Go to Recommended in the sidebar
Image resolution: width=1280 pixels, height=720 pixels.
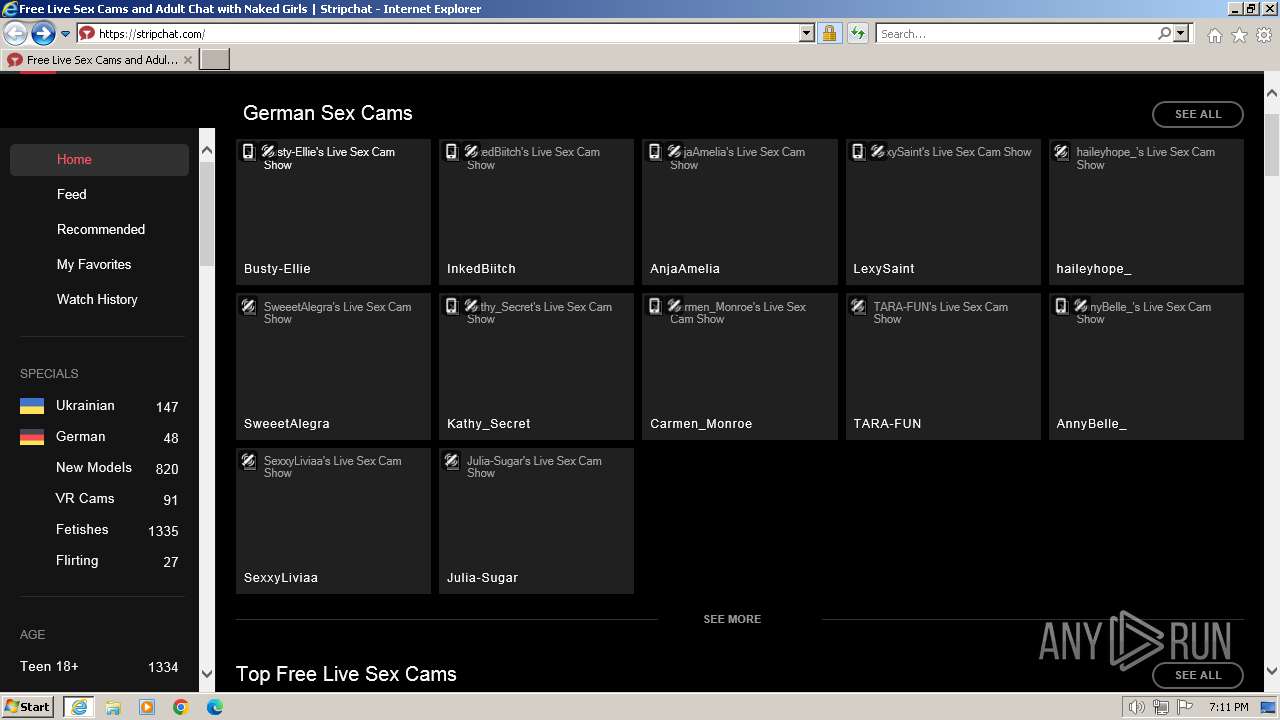click(101, 229)
